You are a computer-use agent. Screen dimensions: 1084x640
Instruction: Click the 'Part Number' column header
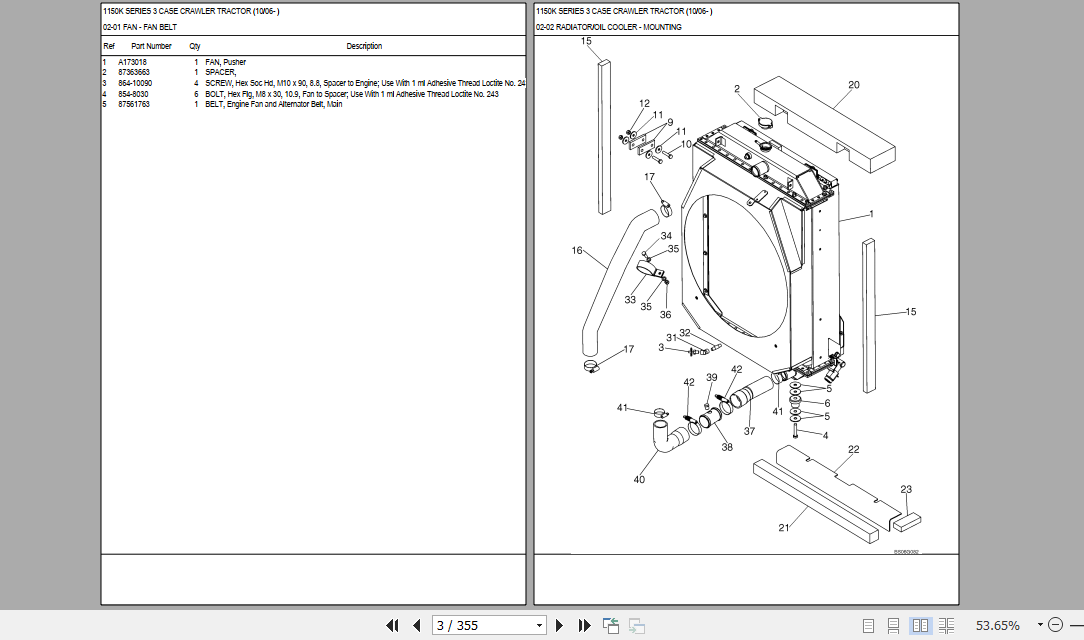click(x=151, y=46)
